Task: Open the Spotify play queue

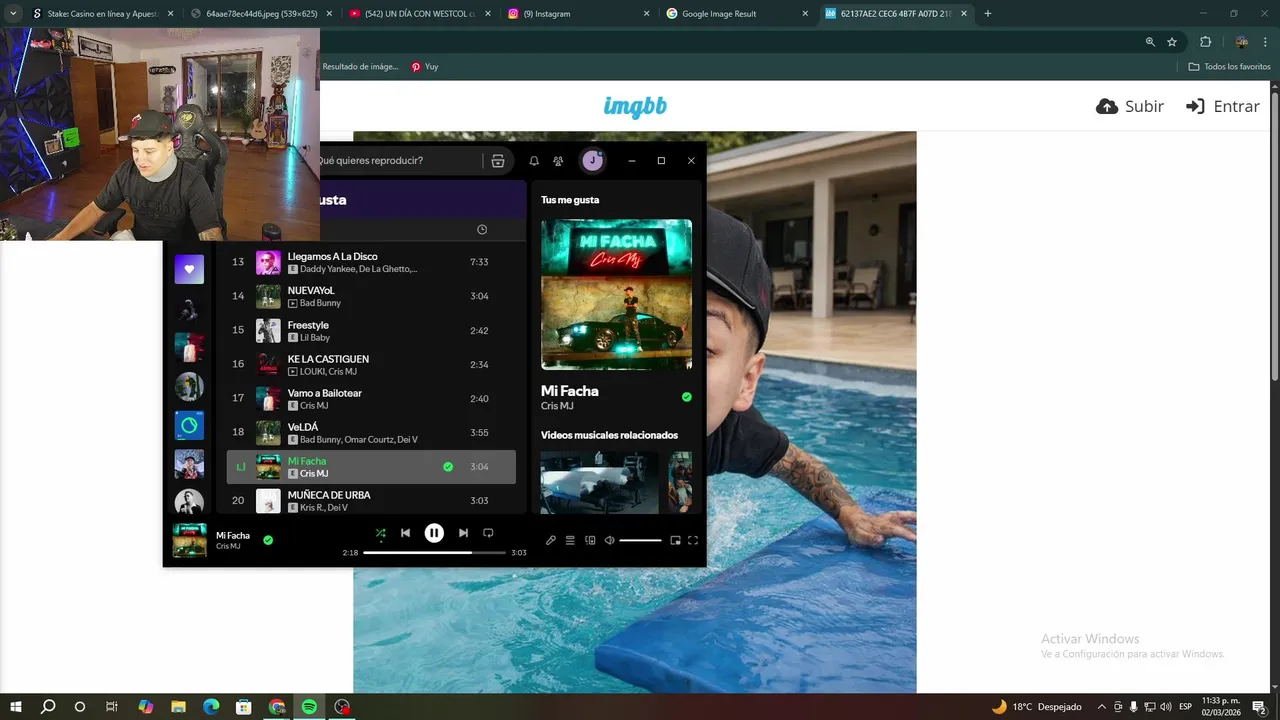Action: (570, 540)
